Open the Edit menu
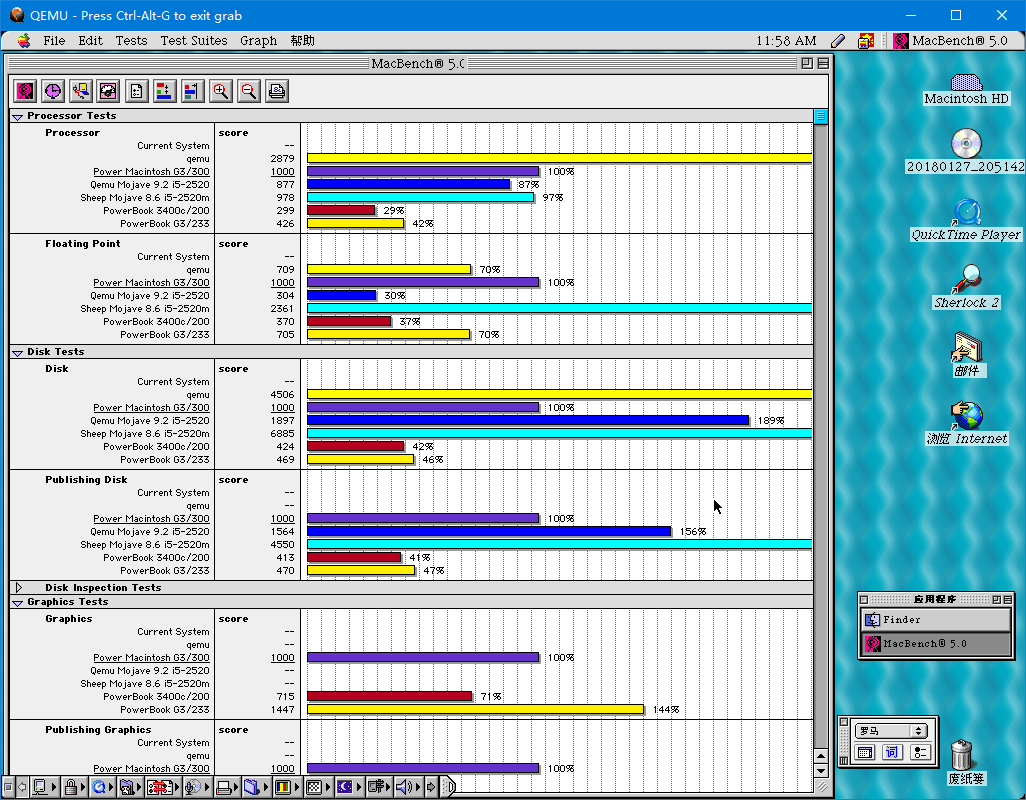This screenshot has height=800, width=1026. click(90, 41)
